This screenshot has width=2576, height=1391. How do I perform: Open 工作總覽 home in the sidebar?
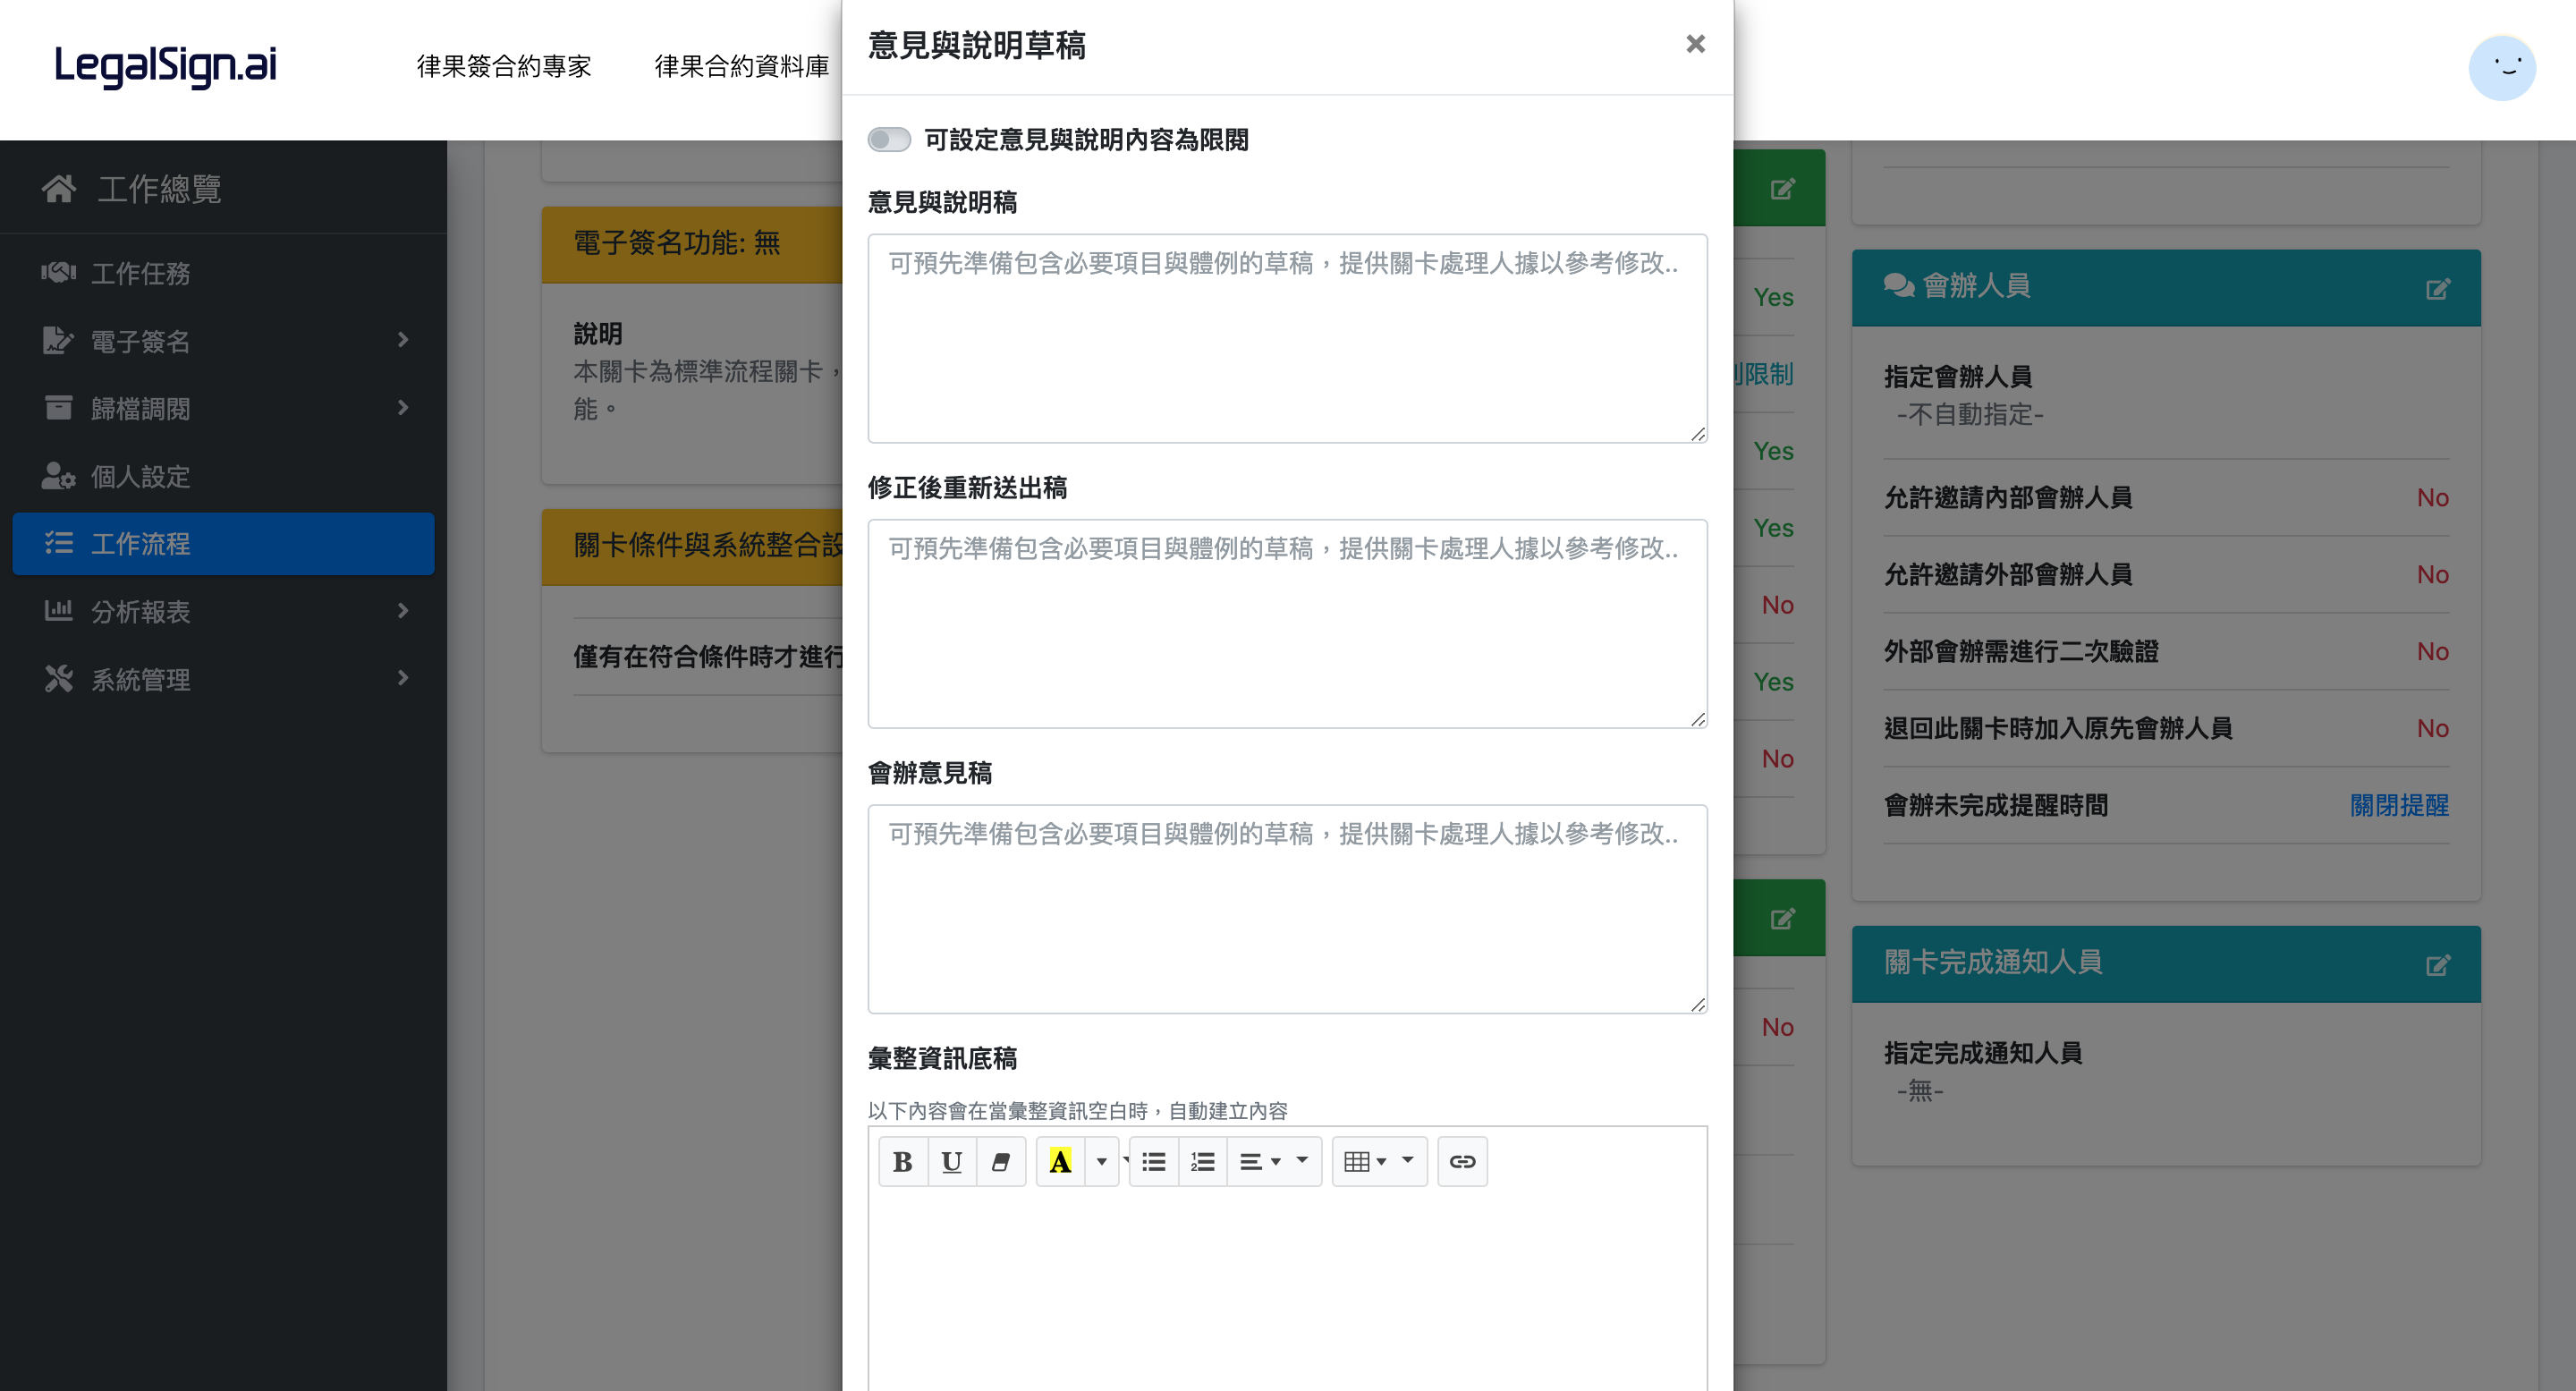click(223, 188)
